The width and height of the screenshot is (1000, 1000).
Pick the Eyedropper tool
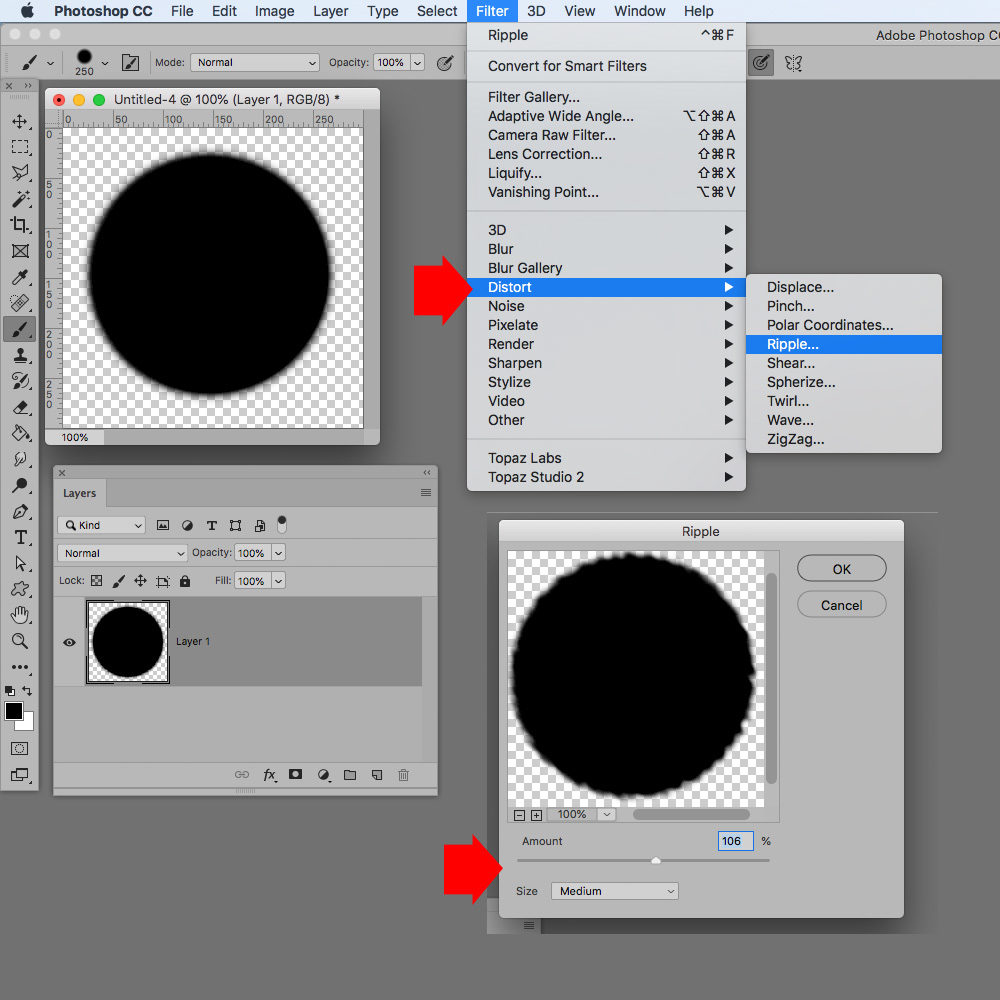20,277
